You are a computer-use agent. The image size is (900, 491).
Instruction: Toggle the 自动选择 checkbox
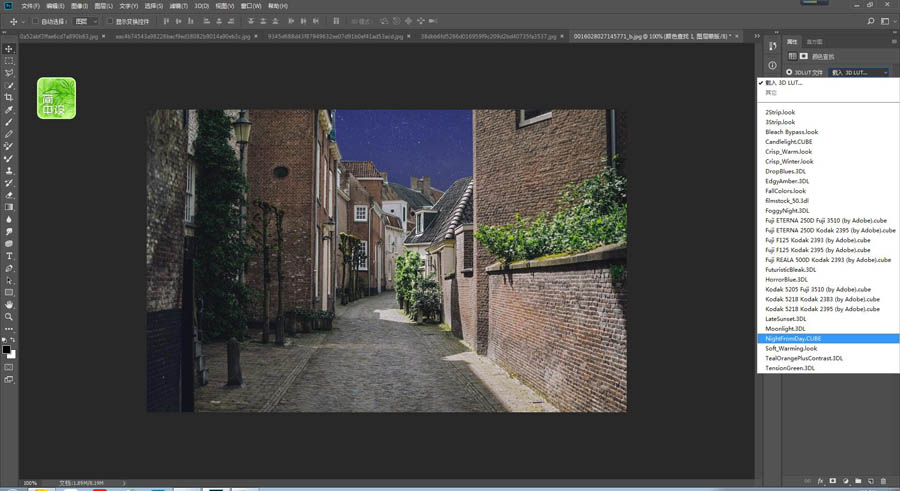click(36, 21)
